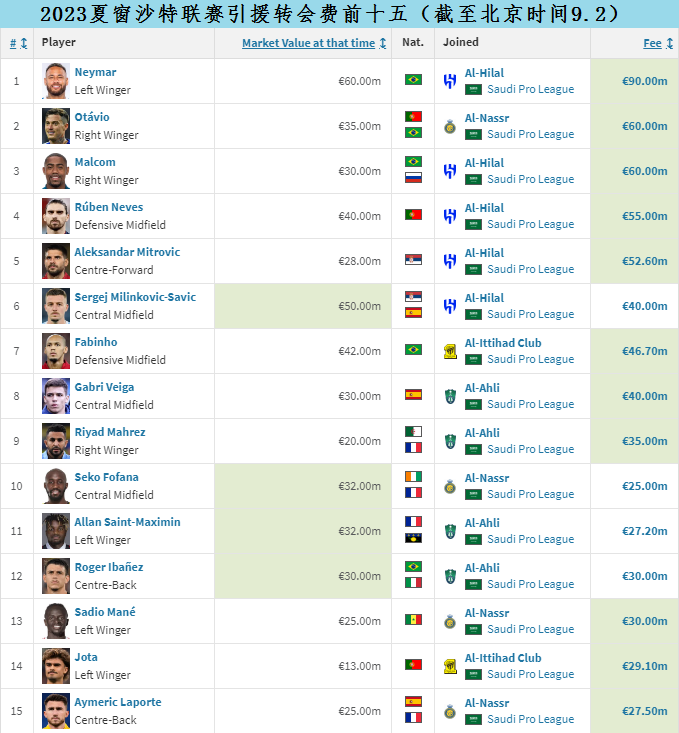The image size is (679, 733).
Task: Click the Joined column header
Action: [461, 43]
